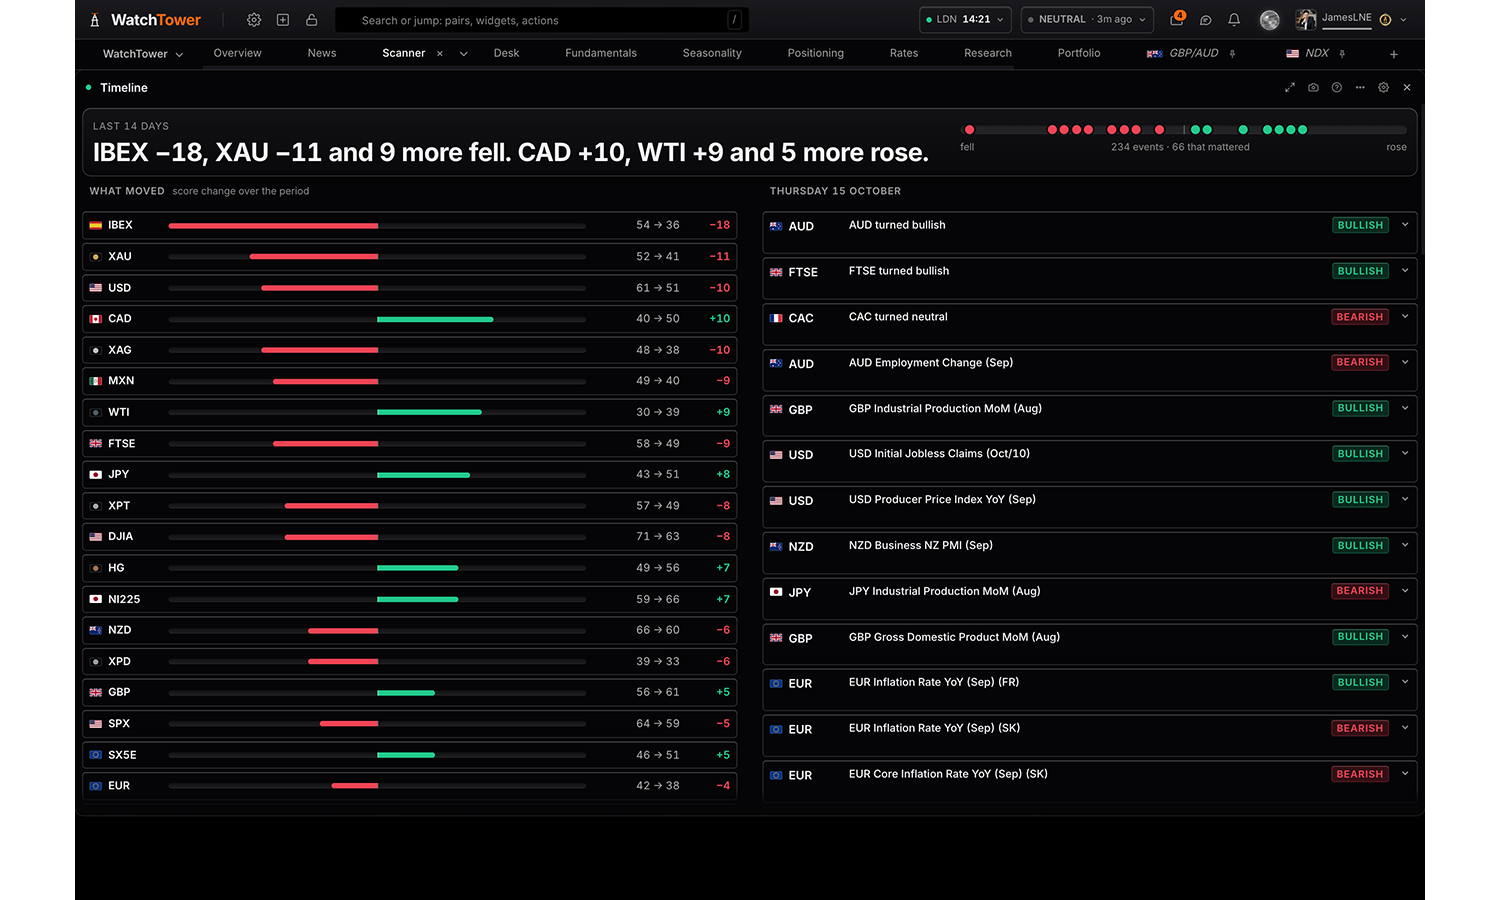Click the globe theme avatar icon
The width and height of the screenshot is (1500, 900).
[x=1270, y=20]
